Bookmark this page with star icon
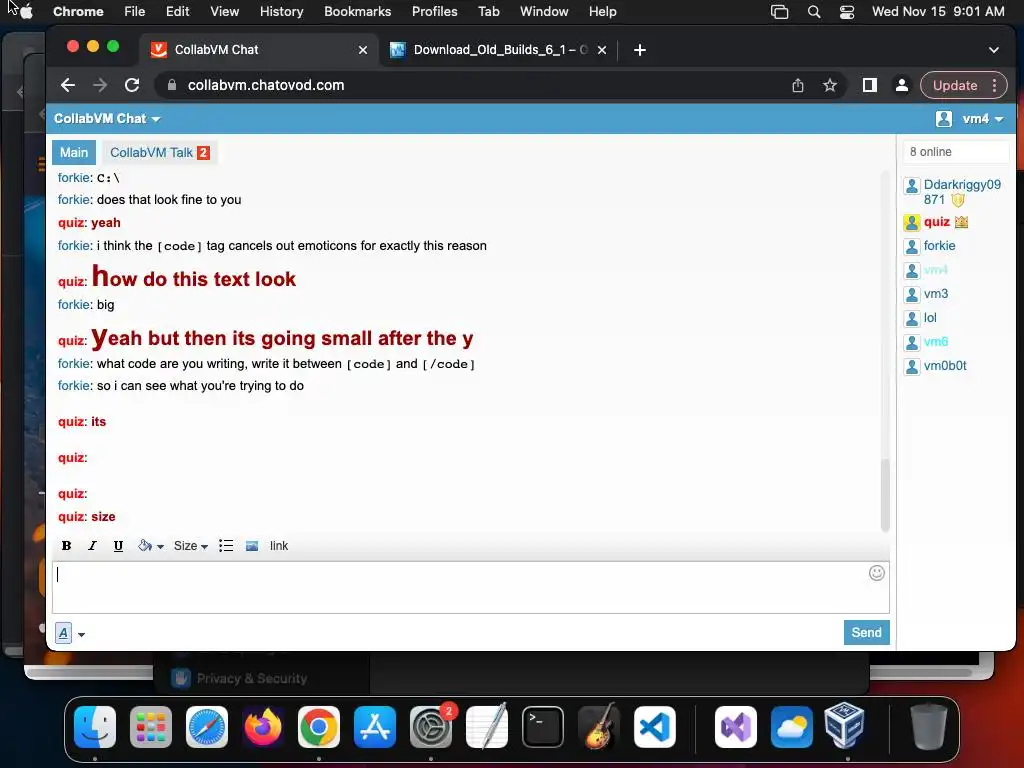The image size is (1024, 768). pyautogui.click(x=829, y=86)
